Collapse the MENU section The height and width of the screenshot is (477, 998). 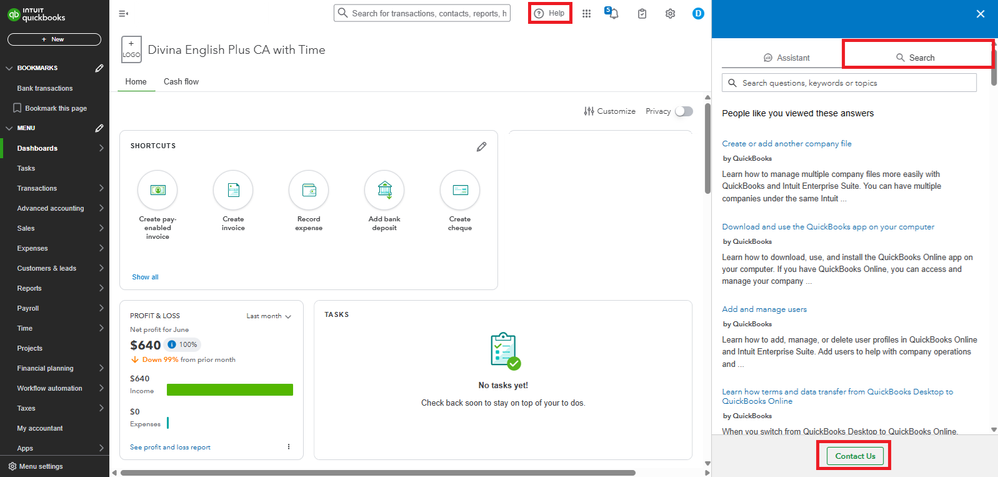click(9, 128)
